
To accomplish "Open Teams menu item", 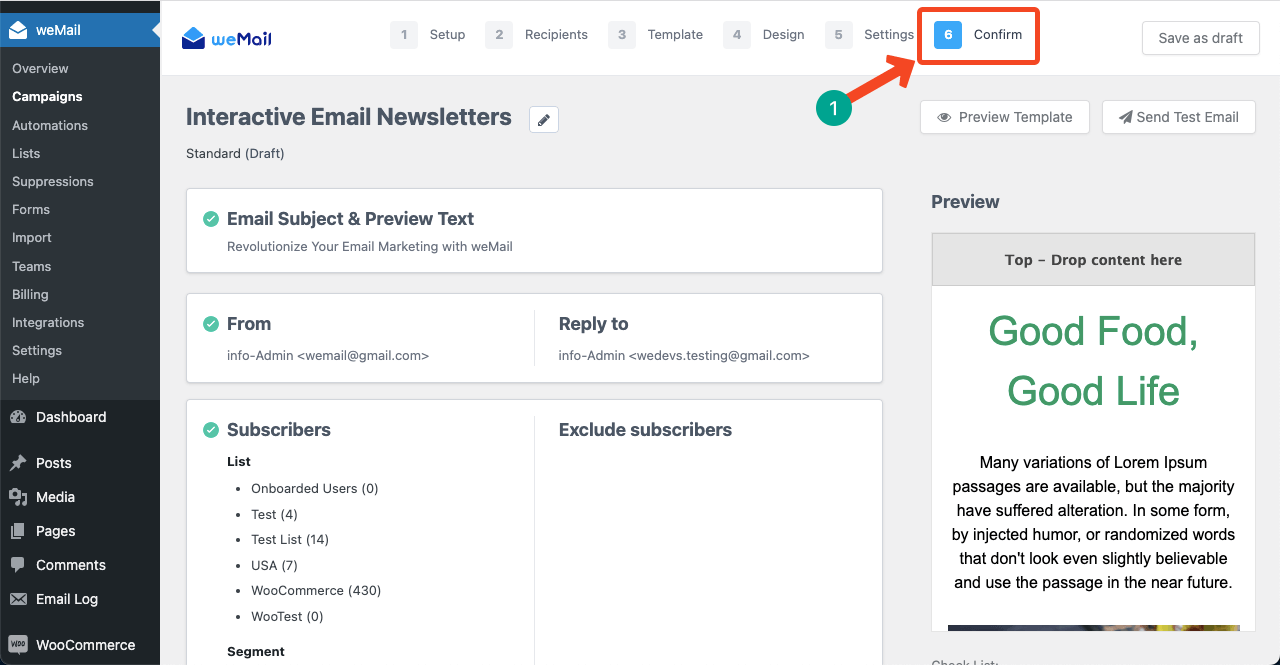I will (31, 266).
